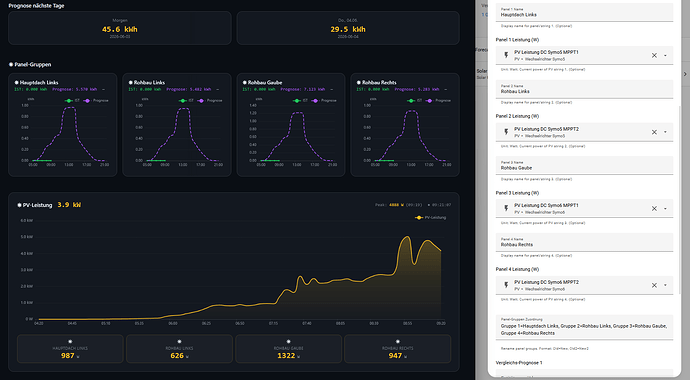Toggle IST series in Rohbau Gaube chart legend
690x380 pixels.
[x=300, y=101]
